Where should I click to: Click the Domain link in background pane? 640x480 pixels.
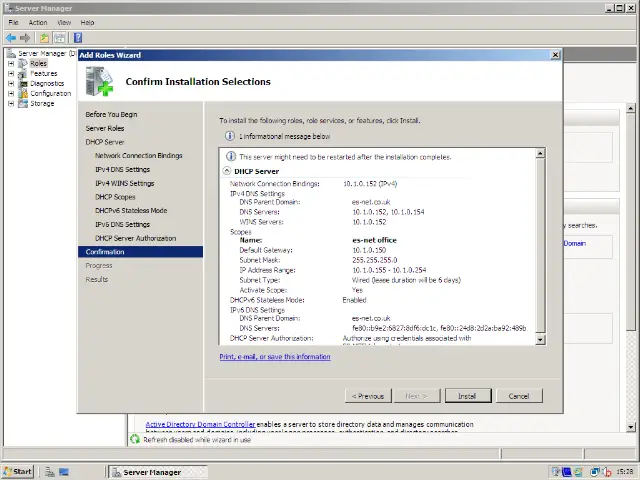tap(575, 243)
